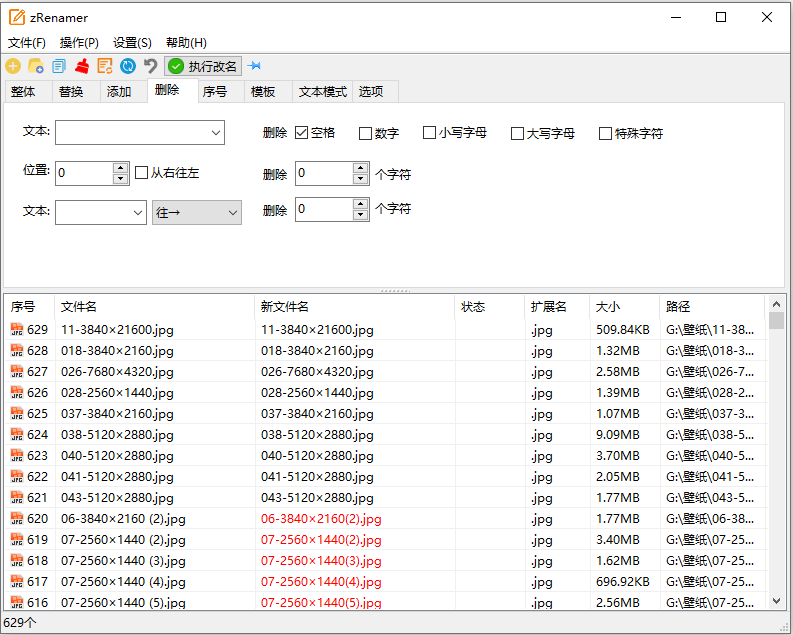This screenshot has height=635, width=793.
Task: Enable the 数字 checkbox
Action: (365, 133)
